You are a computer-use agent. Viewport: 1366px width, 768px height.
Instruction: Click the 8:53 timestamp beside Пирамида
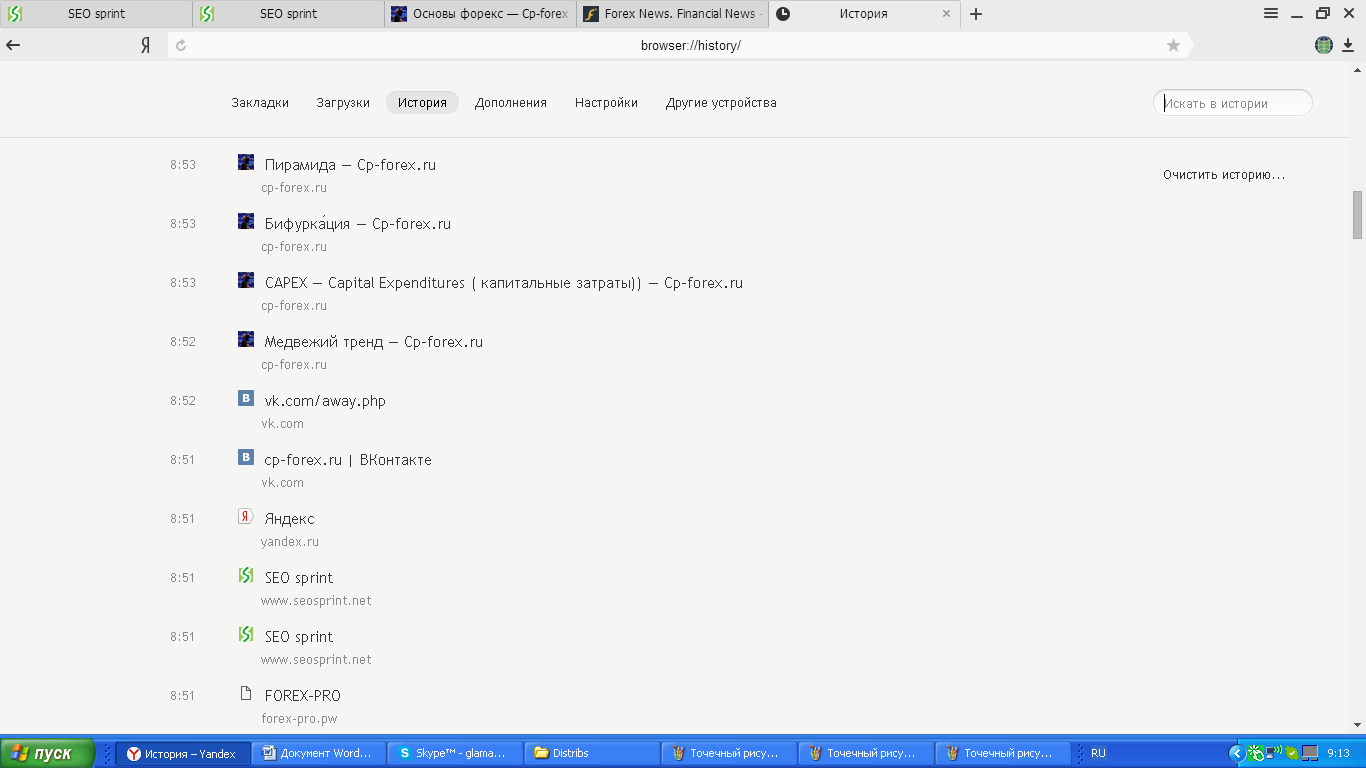click(183, 165)
